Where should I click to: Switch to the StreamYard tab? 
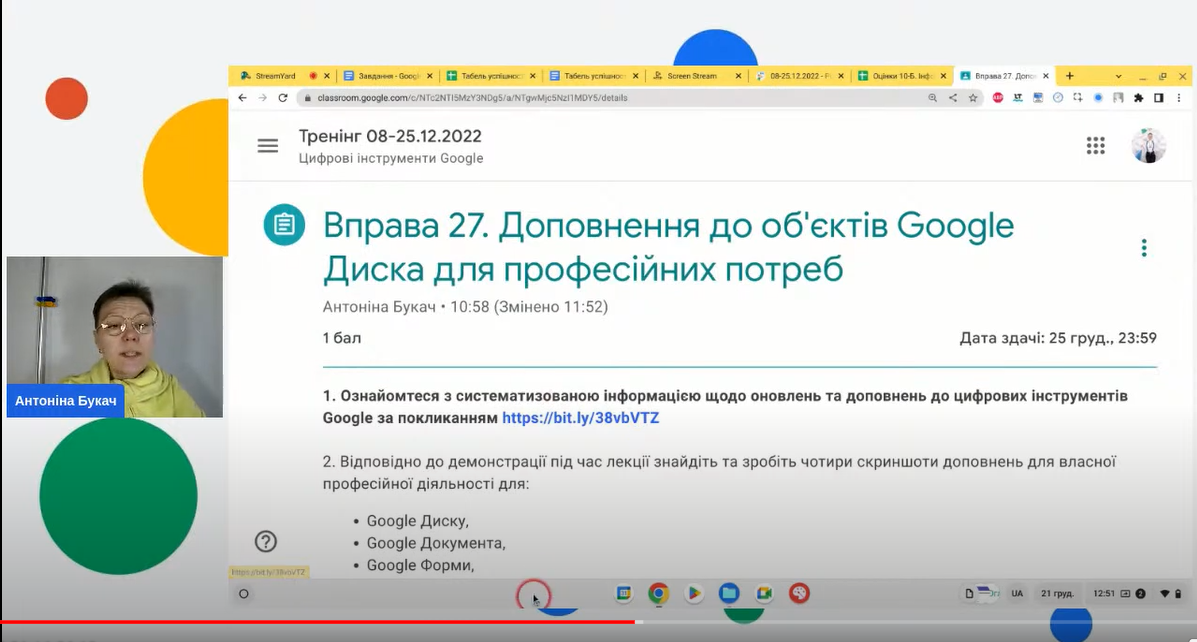(275, 76)
